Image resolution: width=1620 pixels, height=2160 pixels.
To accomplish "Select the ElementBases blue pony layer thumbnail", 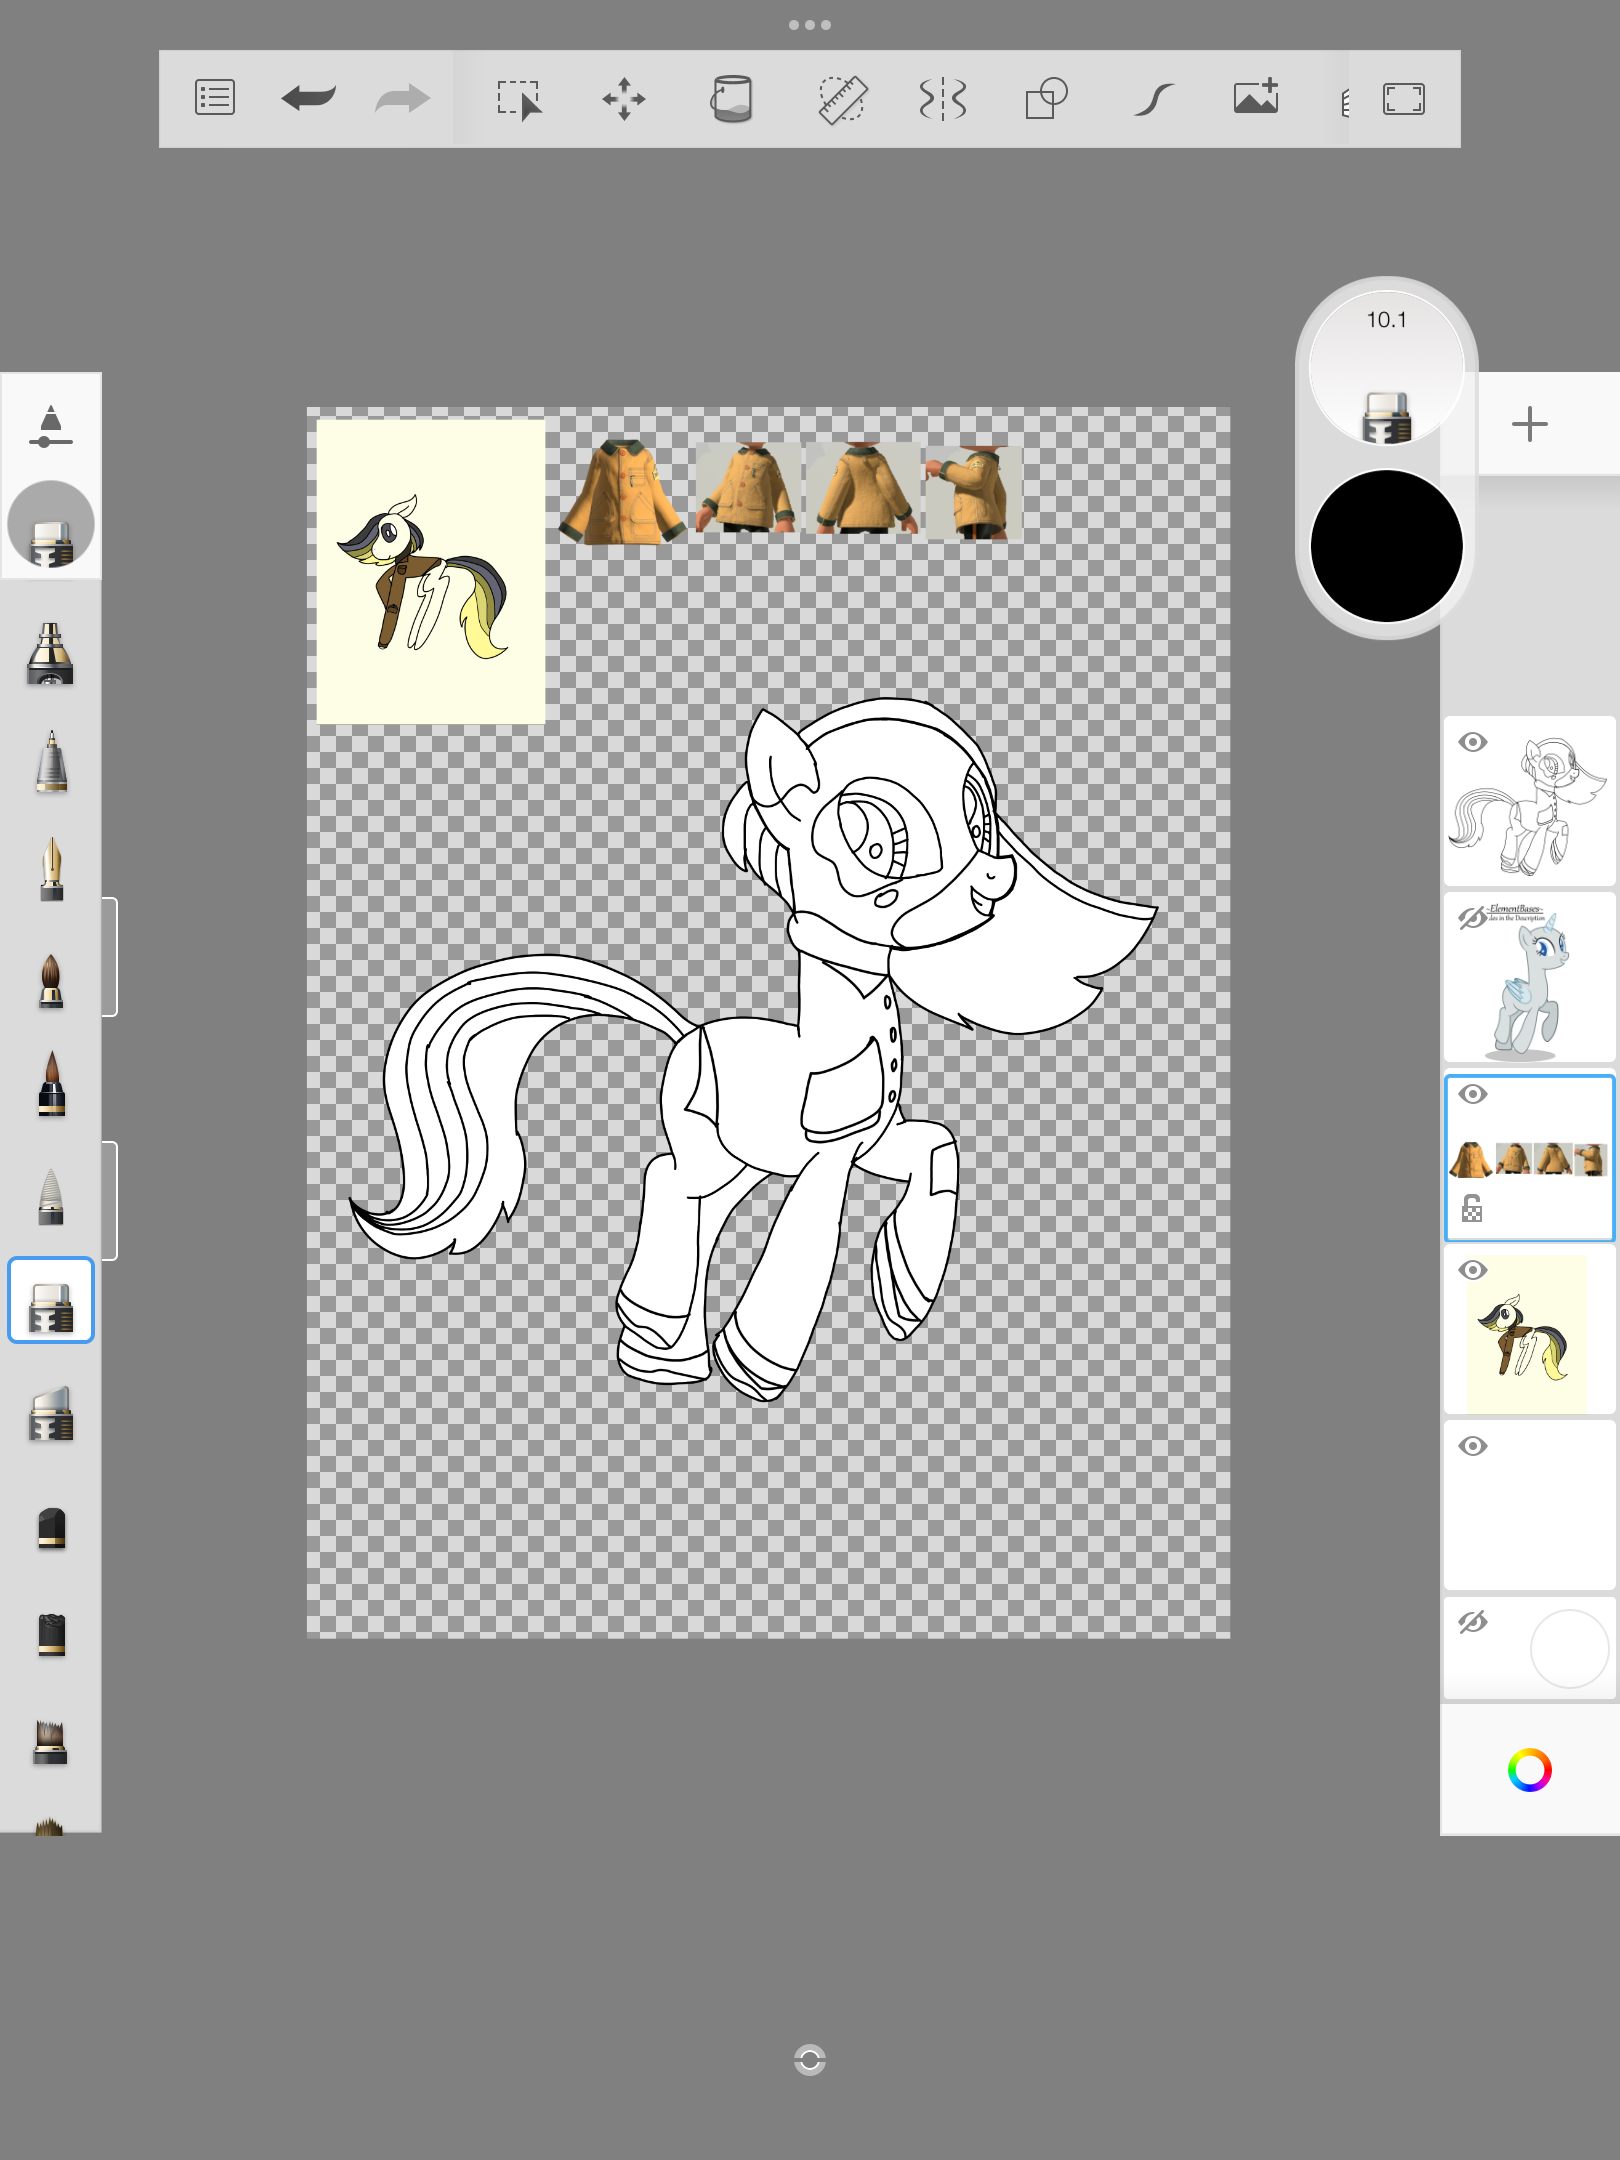I will [1530, 977].
